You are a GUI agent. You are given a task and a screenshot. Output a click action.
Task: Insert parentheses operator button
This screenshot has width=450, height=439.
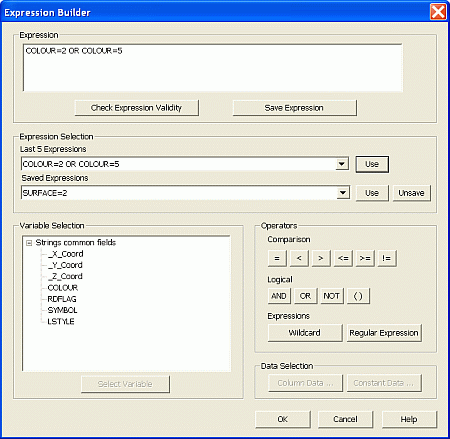[x=358, y=296]
